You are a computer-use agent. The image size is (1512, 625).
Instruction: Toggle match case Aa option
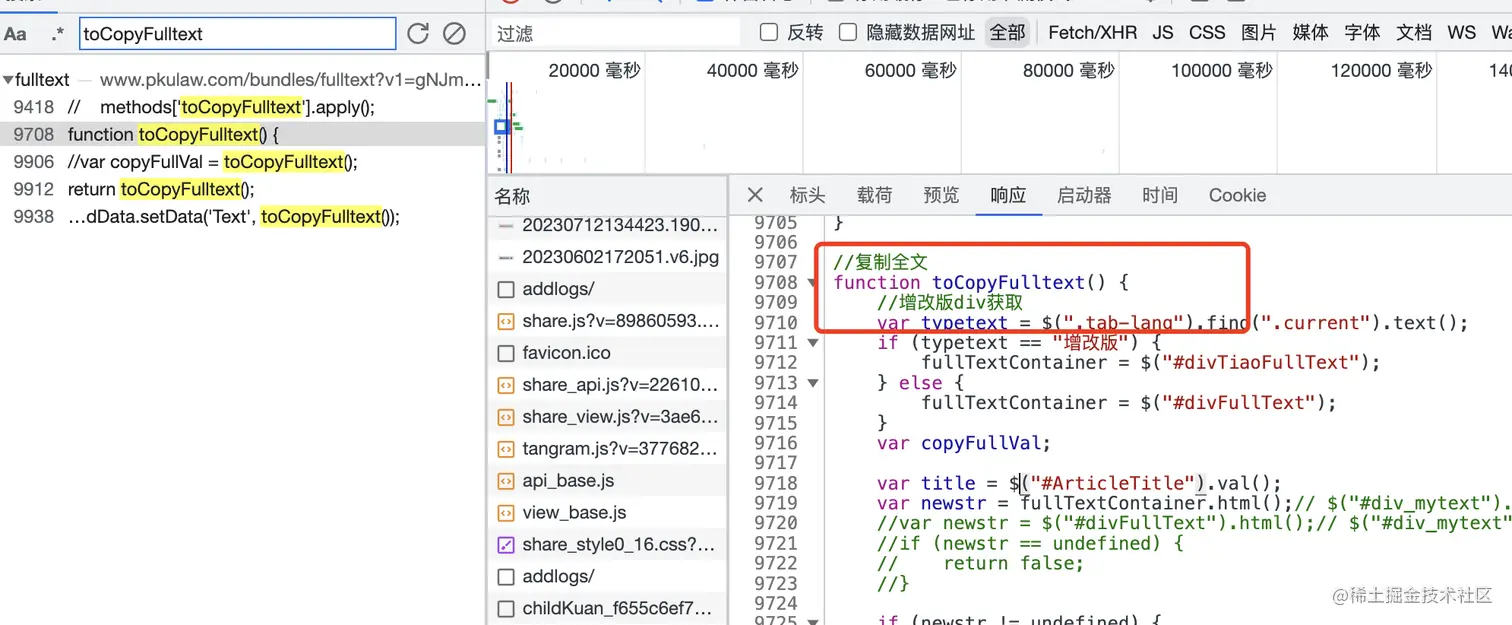[x=16, y=34]
